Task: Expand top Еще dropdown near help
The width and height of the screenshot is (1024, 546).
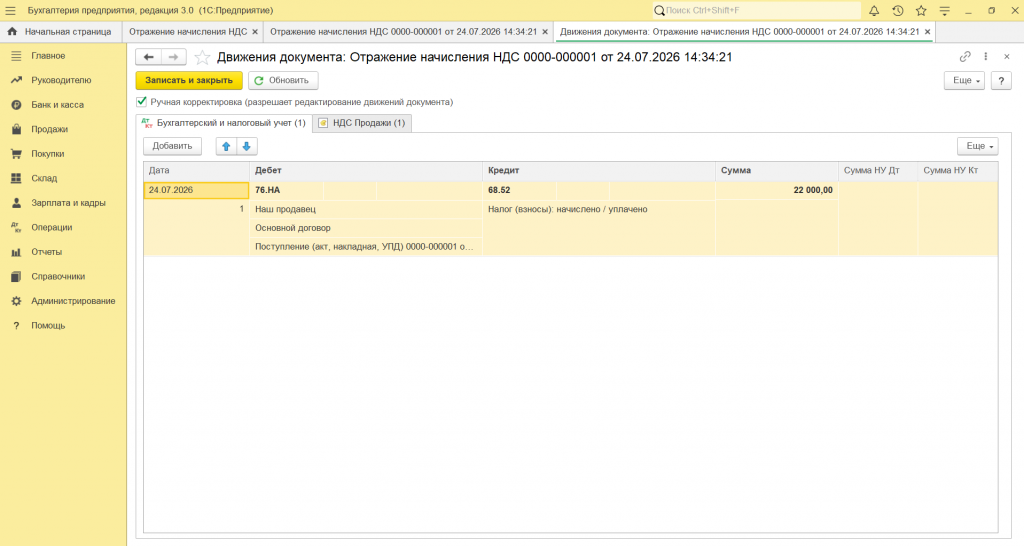Action: click(x=964, y=80)
